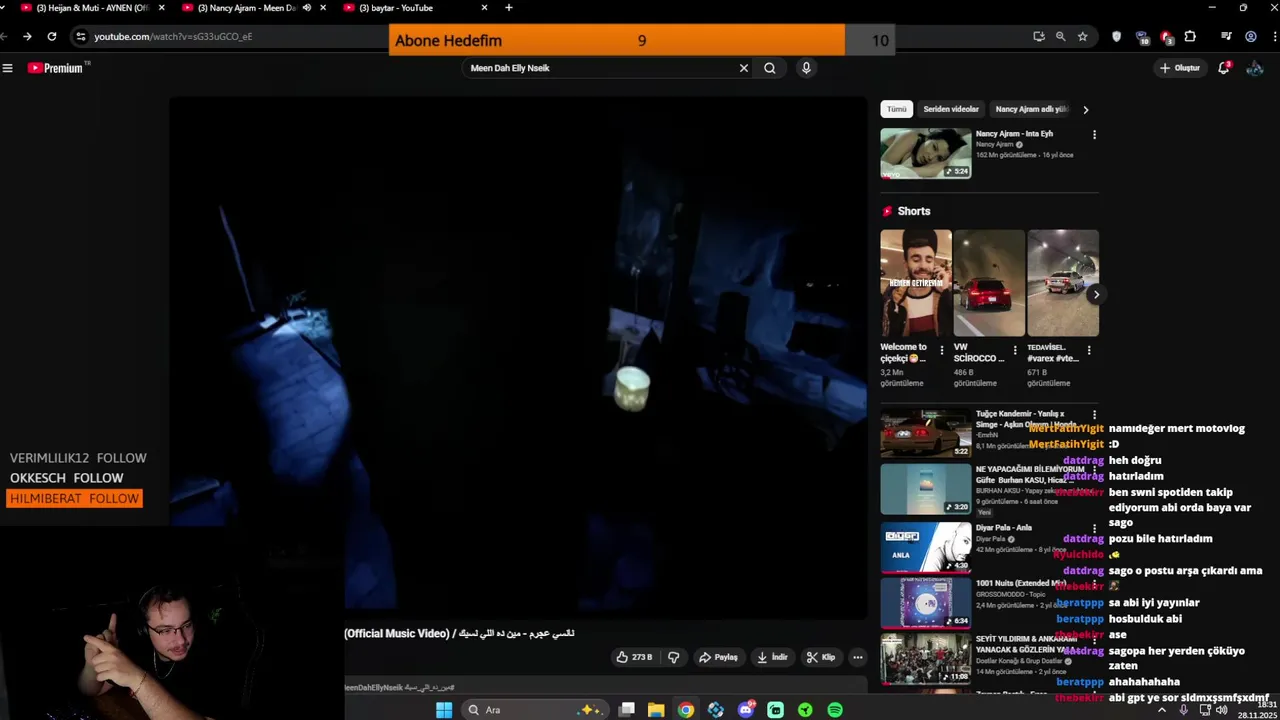Open a new browser tab
Image resolution: width=1280 pixels, height=720 pixels.
click(x=509, y=8)
